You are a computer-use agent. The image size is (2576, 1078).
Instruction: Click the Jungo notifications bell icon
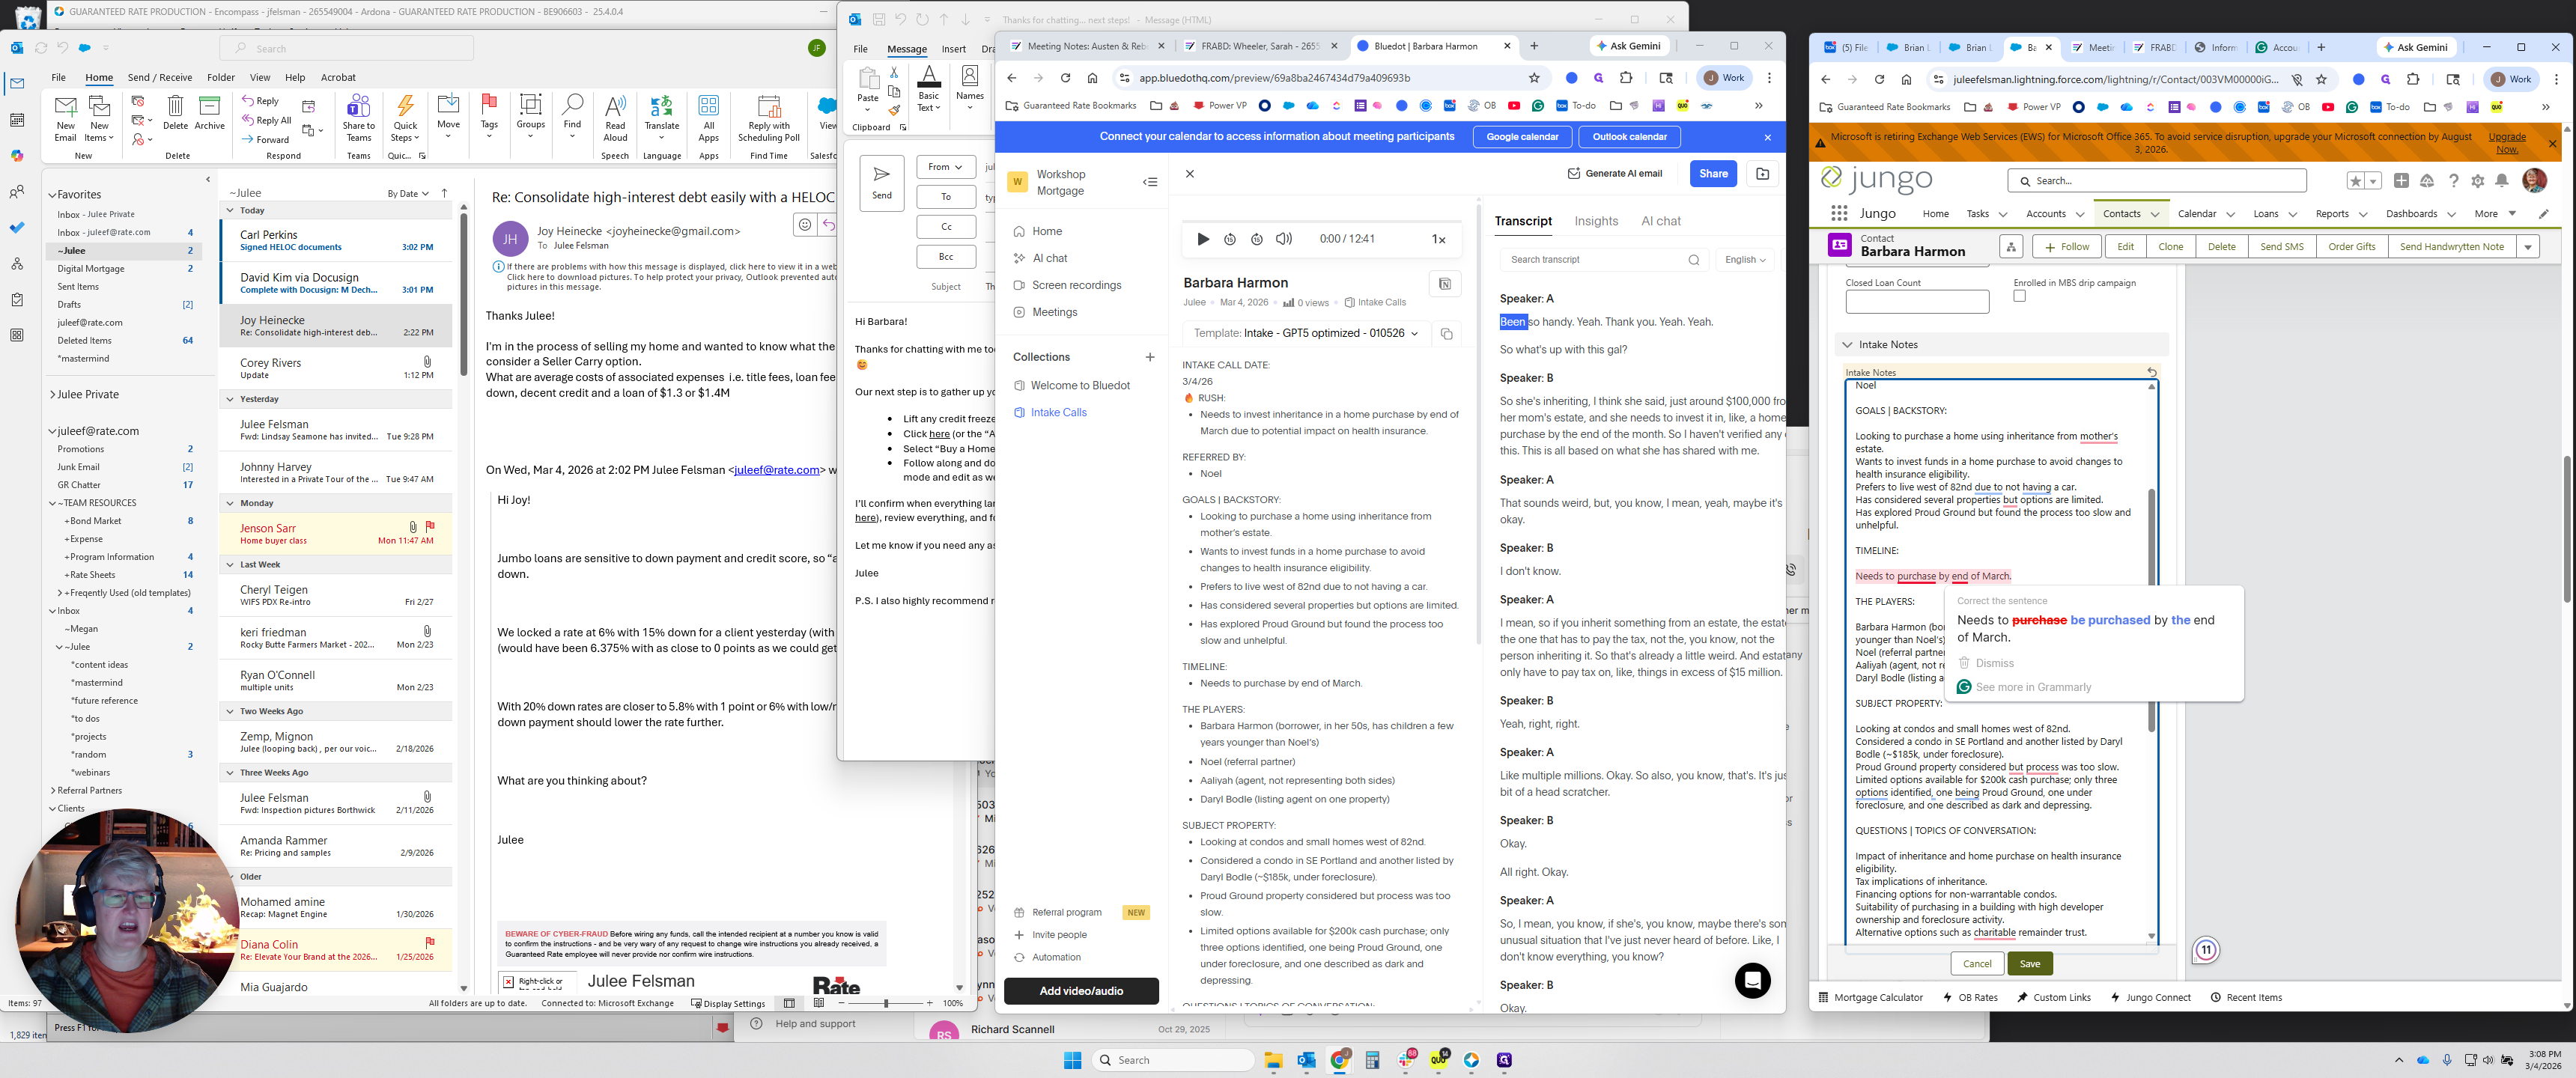tap(2501, 181)
